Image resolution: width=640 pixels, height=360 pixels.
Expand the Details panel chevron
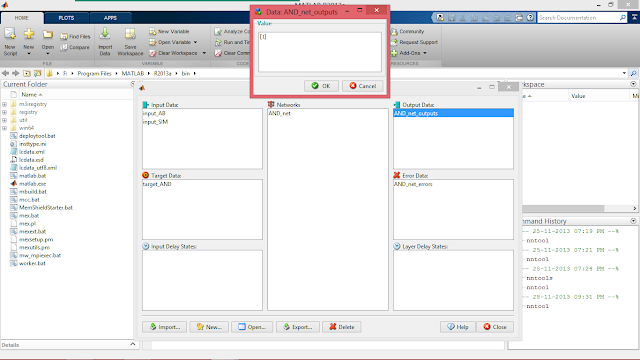(x=133, y=344)
